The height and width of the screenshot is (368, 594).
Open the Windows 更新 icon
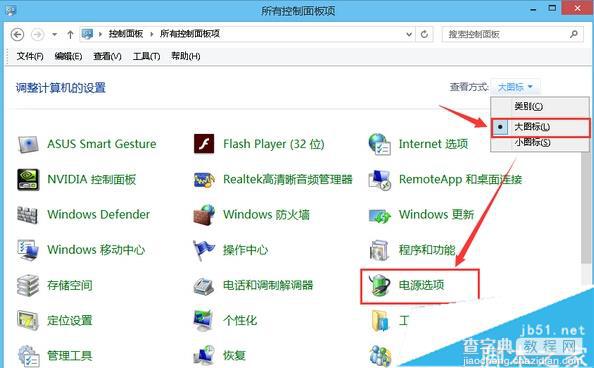coord(379,216)
